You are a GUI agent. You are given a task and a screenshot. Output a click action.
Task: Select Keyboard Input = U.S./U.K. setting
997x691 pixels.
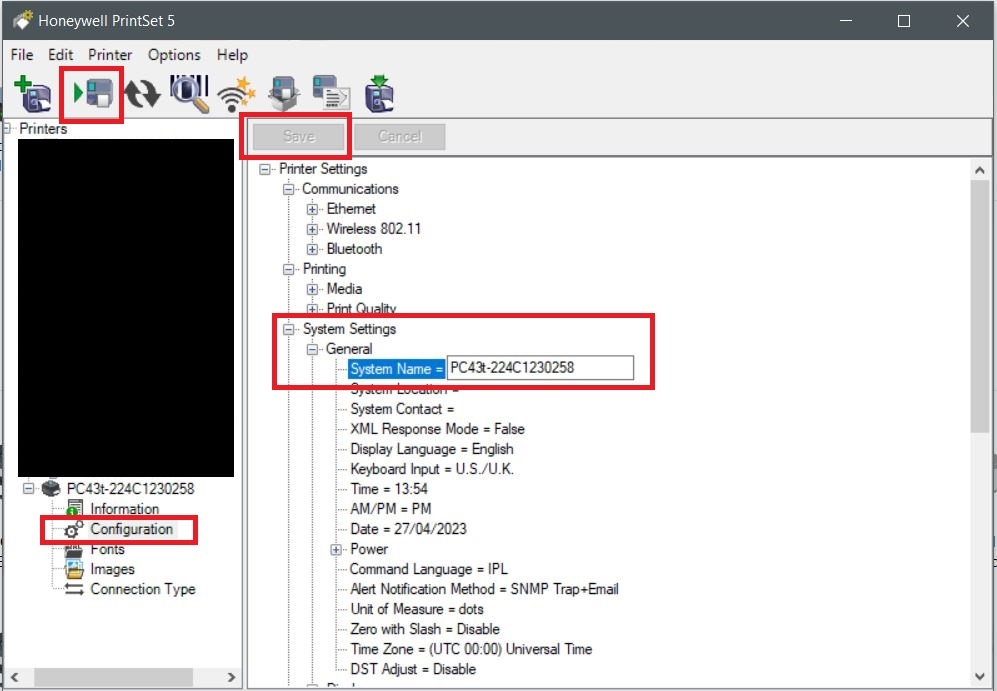pyautogui.click(x=432, y=469)
